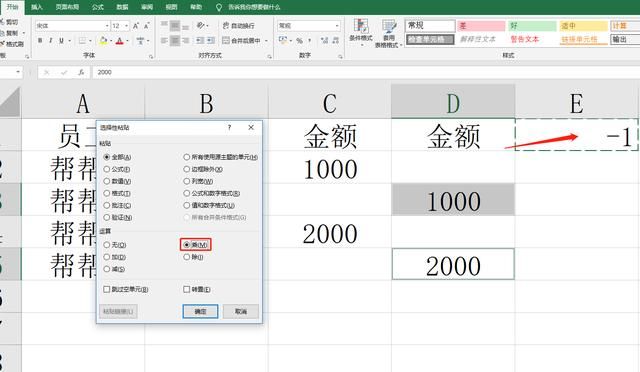This screenshot has width=640, height=372.
Task: Click the red Font Color icon
Action: pyautogui.click(x=119, y=40)
